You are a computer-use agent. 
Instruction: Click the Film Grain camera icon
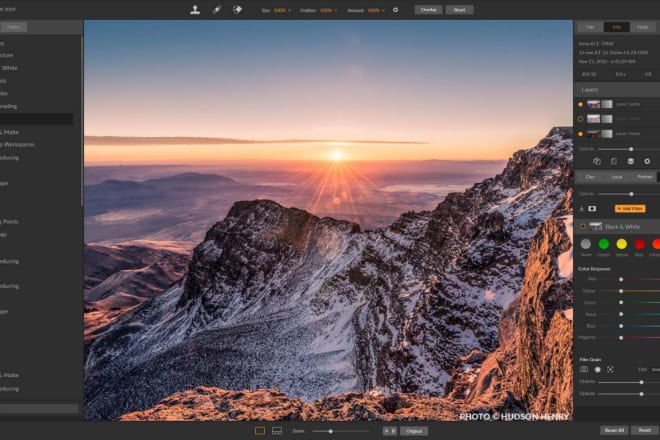click(x=584, y=369)
